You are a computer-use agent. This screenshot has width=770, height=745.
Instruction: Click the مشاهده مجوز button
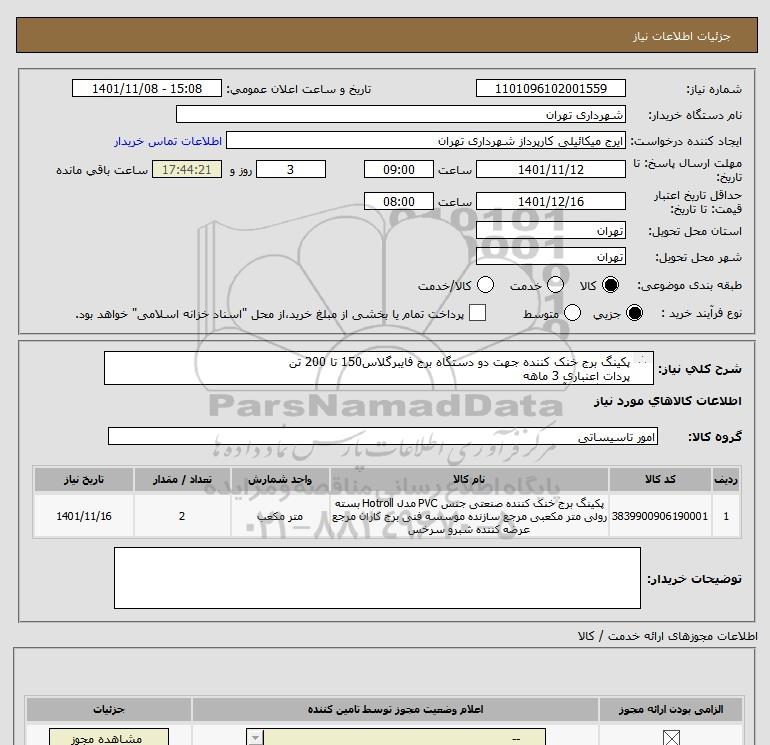click(109, 738)
